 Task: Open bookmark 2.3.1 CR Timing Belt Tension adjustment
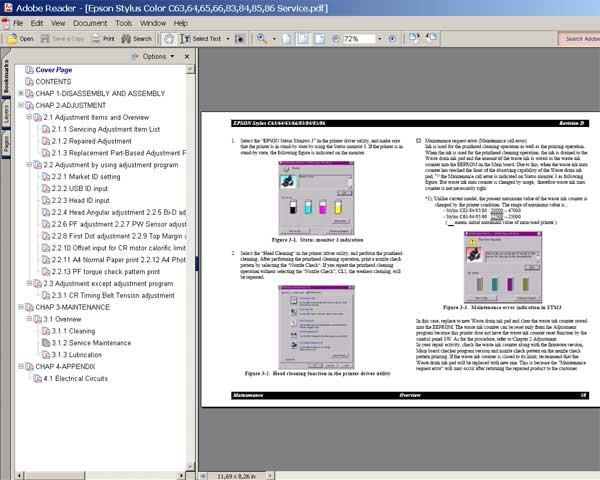113,295
